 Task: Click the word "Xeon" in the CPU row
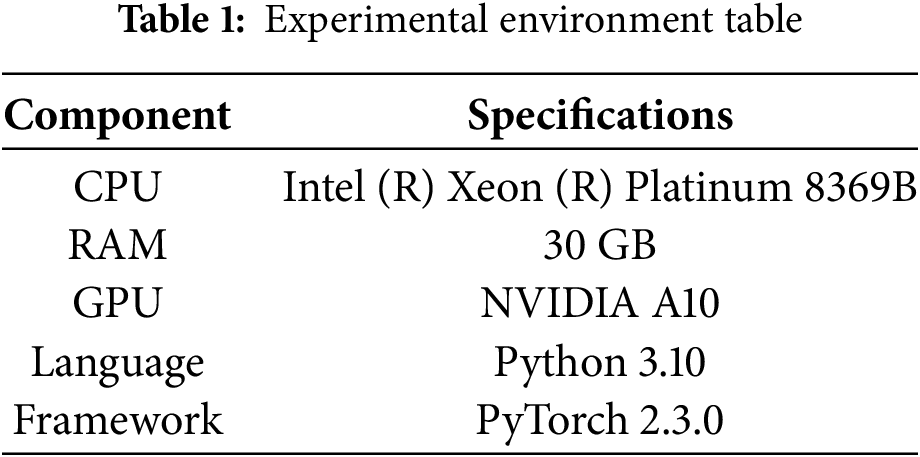coord(476,186)
